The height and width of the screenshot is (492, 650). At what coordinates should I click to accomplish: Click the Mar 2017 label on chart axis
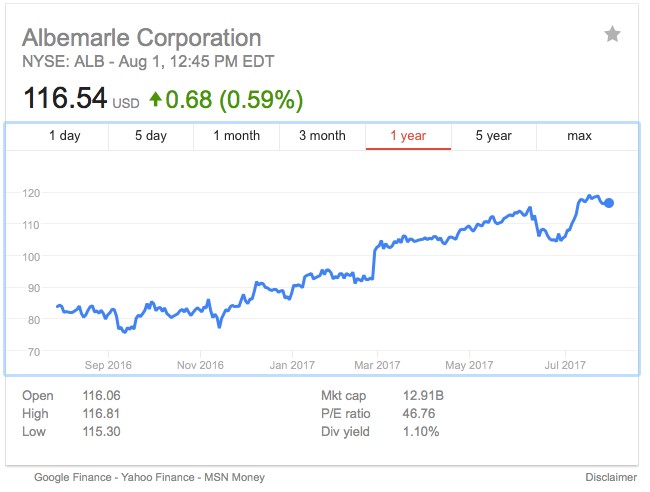tap(376, 365)
